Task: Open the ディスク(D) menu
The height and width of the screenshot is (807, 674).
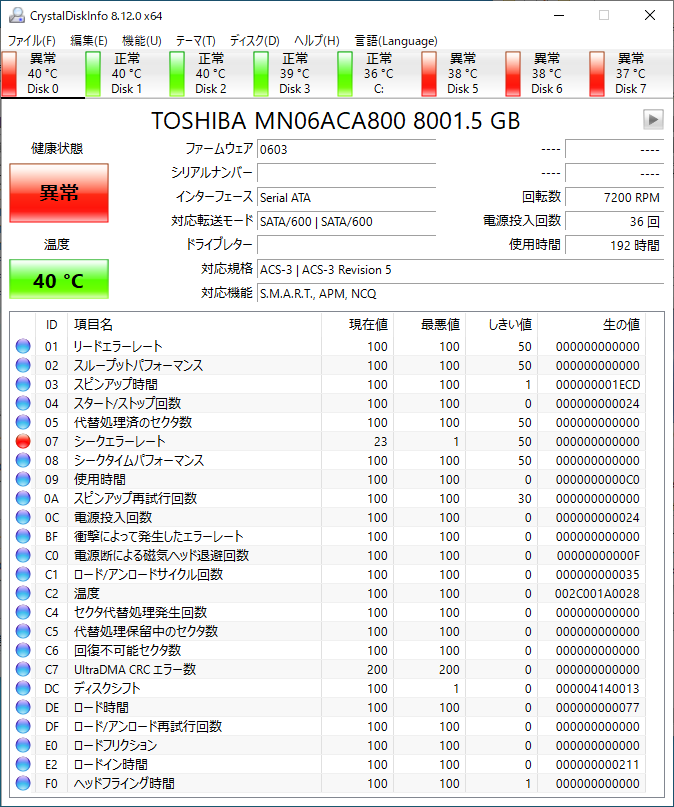Action: pyautogui.click(x=254, y=41)
